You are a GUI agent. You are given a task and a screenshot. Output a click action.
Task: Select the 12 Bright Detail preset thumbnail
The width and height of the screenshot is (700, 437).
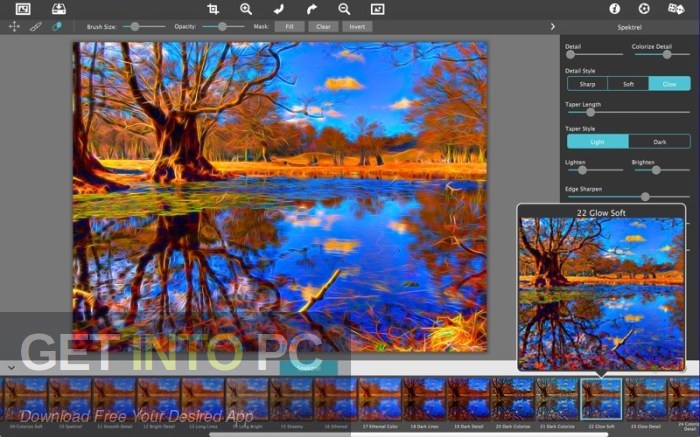pyautogui.click(x=158, y=399)
